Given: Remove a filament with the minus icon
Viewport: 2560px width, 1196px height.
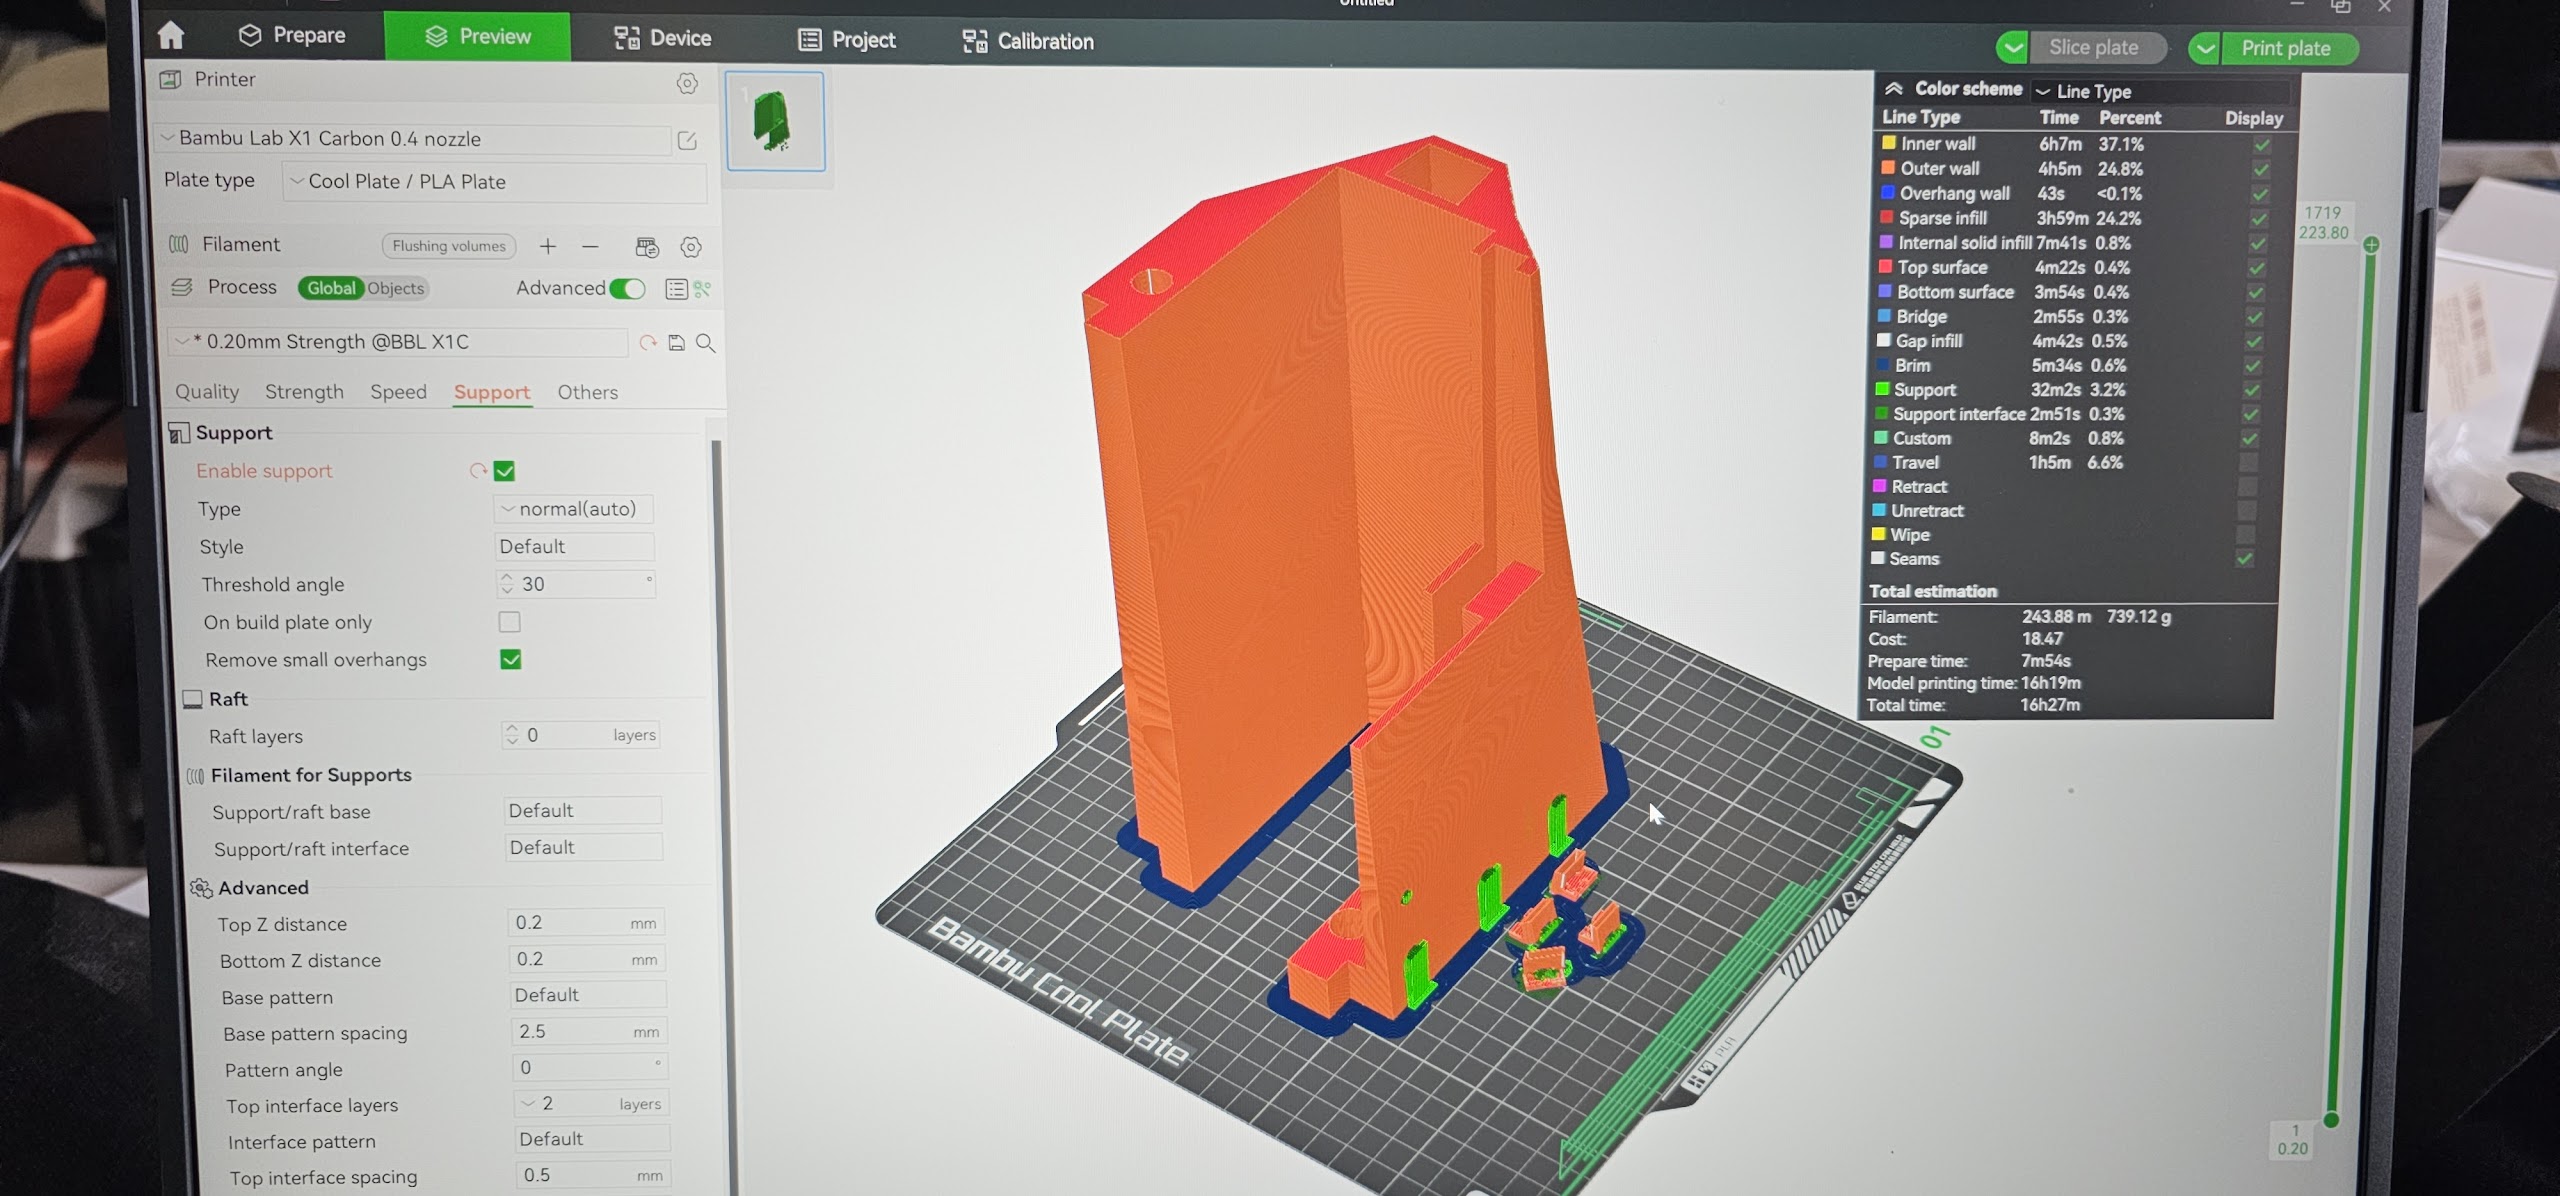Looking at the screenshot, I should pos(591,246).
